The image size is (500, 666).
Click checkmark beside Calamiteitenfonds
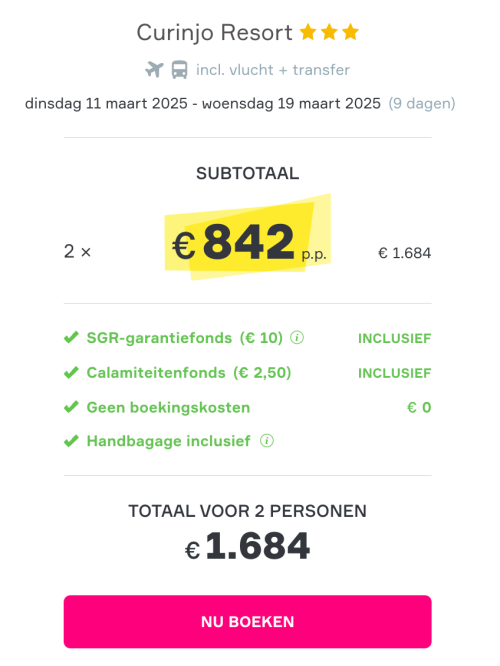point(71,373)
